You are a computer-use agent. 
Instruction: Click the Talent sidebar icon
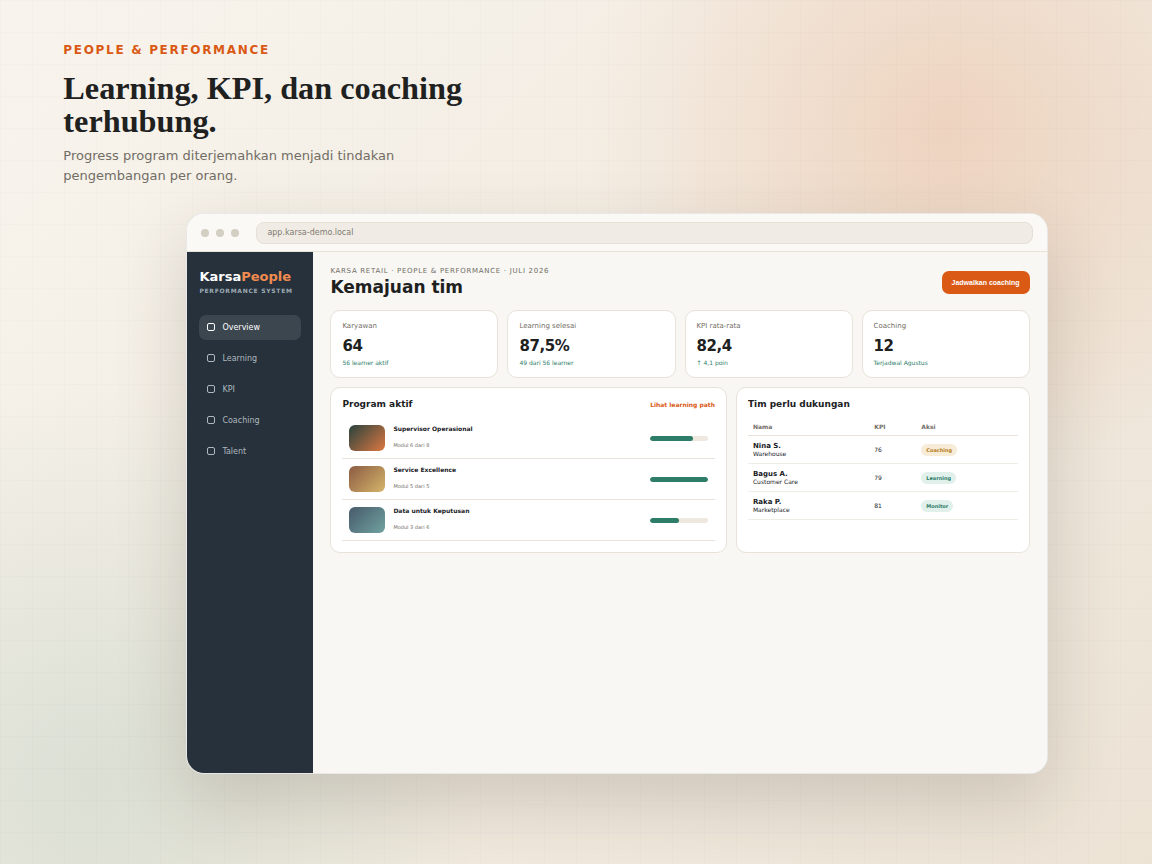[x=211, y=450]
